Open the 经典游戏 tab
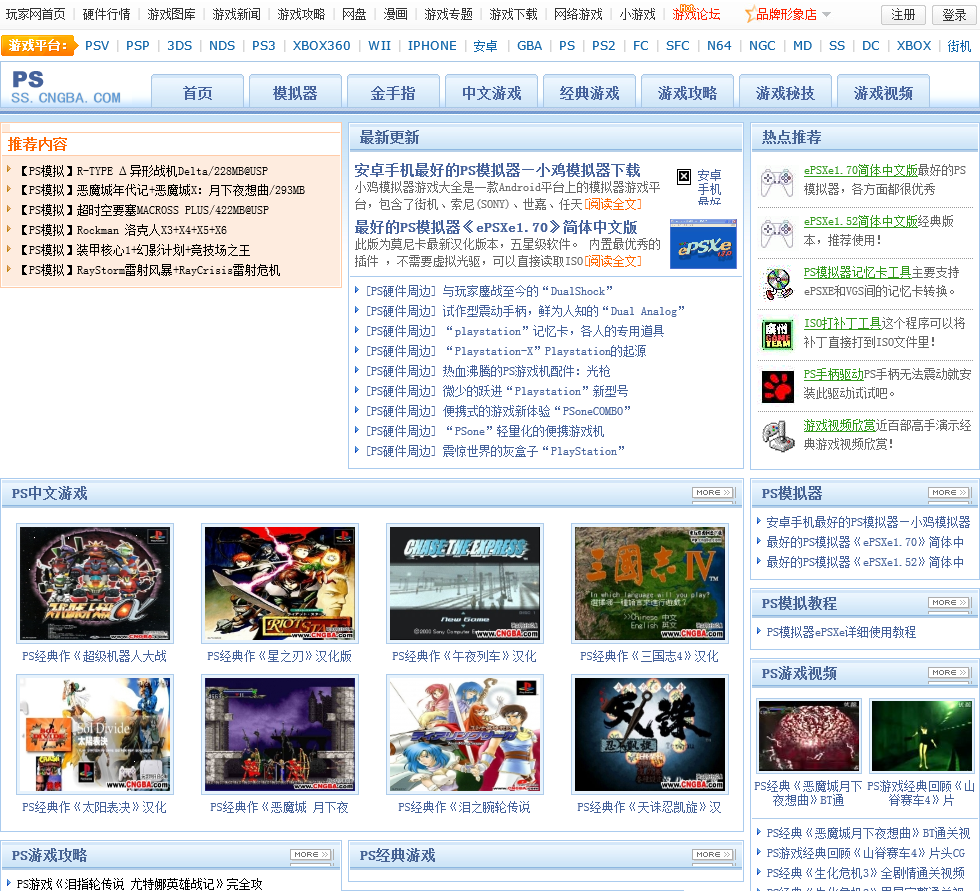Screen dimensions: 980x891 589,92
